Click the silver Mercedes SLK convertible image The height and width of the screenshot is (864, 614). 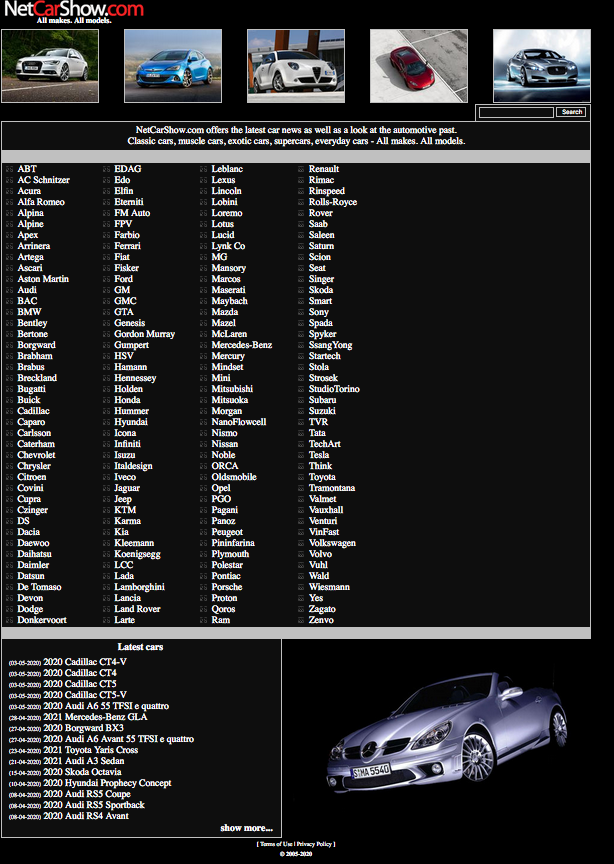click(x=448, y=732)
